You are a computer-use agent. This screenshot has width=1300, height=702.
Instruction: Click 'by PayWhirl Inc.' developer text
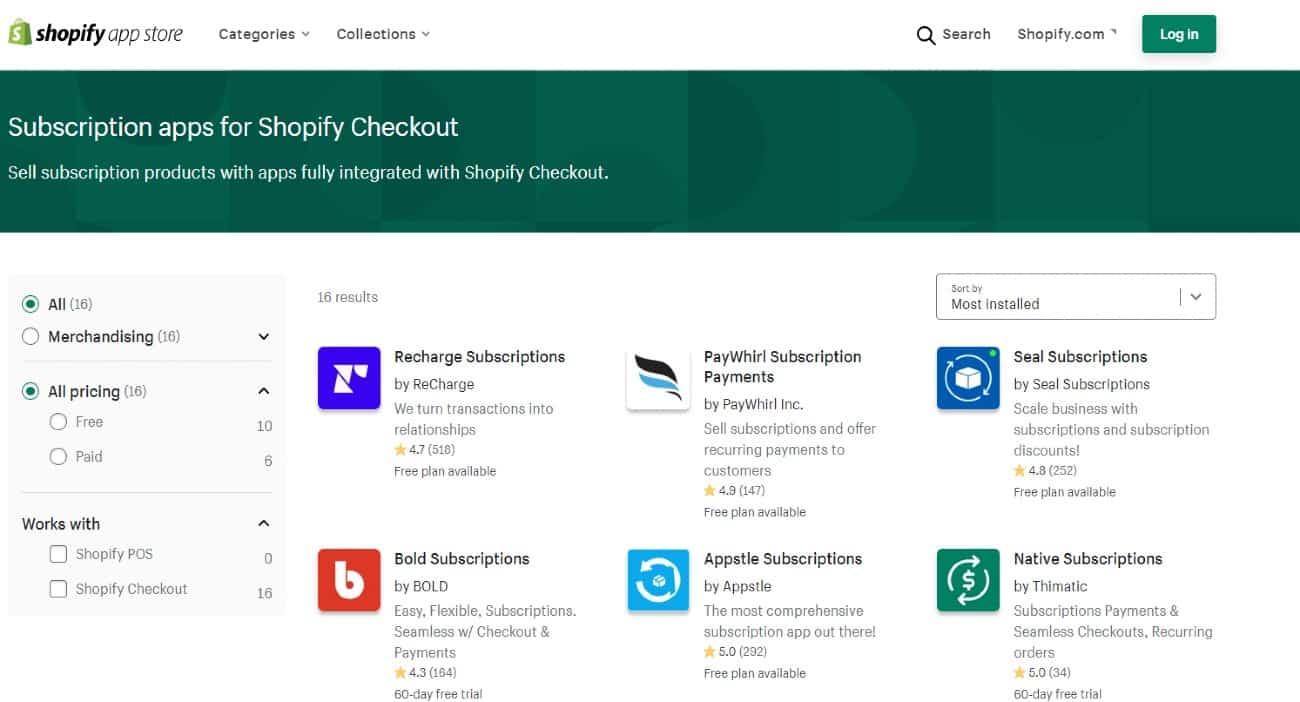[x=753, y=404]
